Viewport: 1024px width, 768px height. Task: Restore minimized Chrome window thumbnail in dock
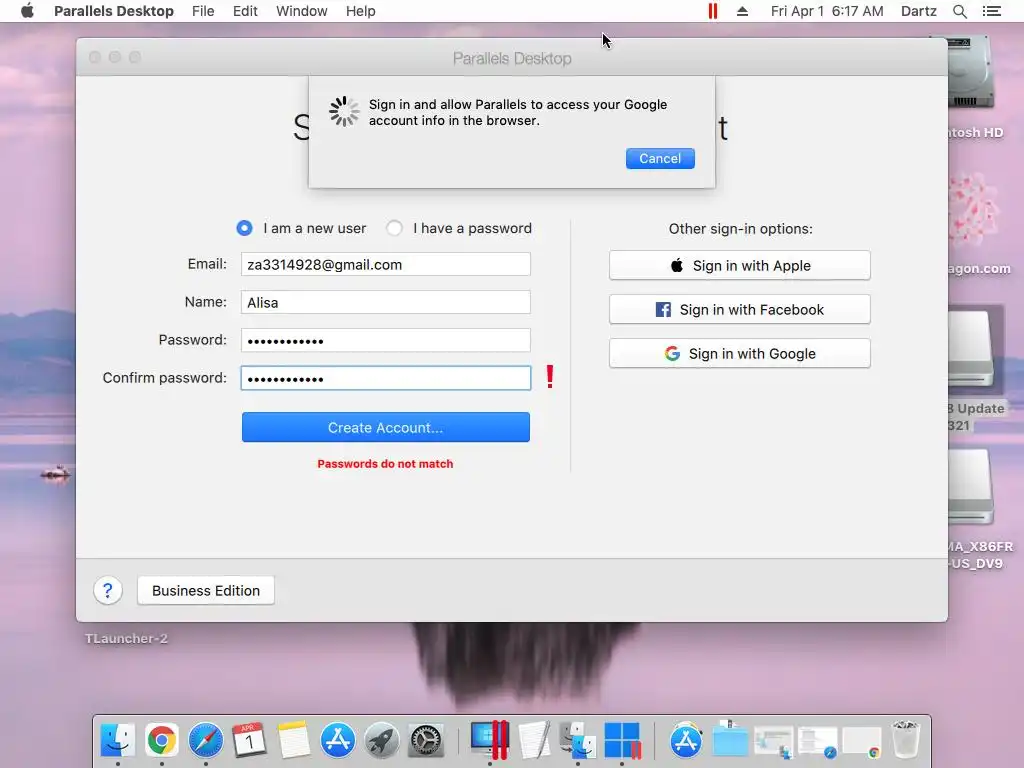click(x=862, y=743)
